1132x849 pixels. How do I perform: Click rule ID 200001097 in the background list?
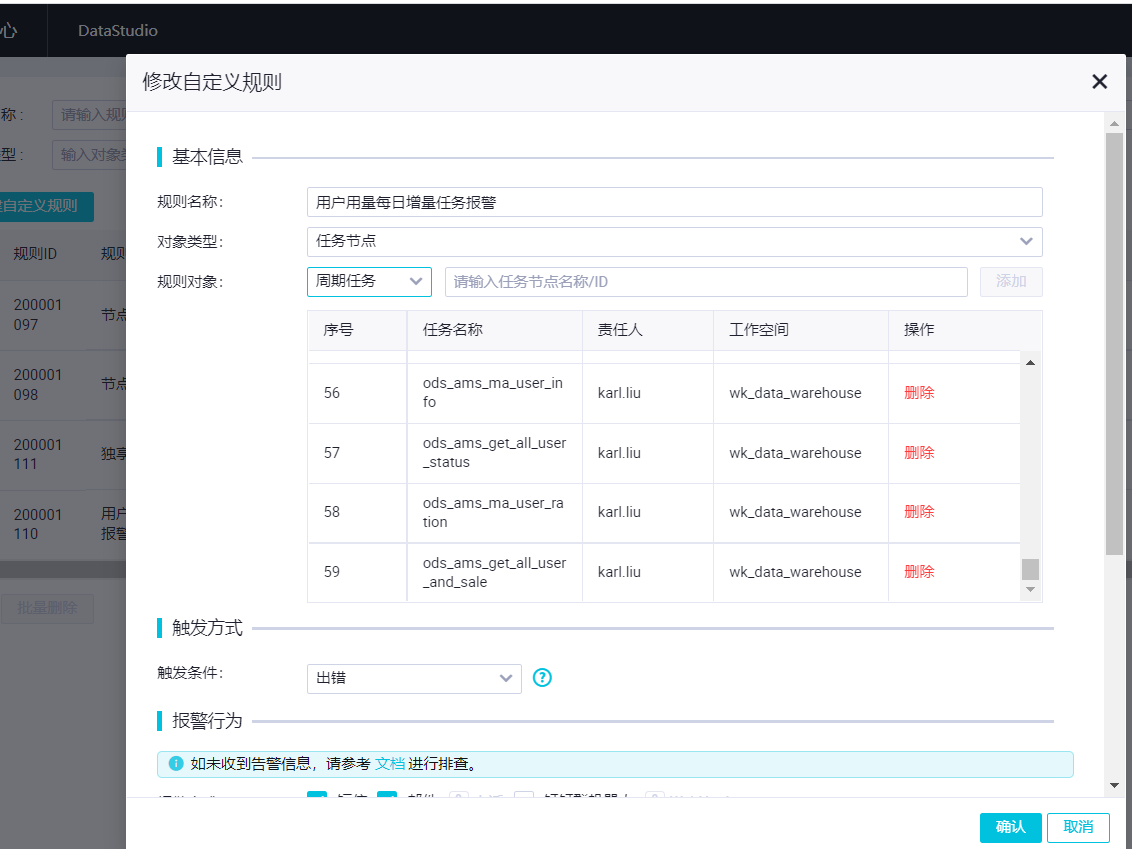pyautogui.click(x=38, y=315)
